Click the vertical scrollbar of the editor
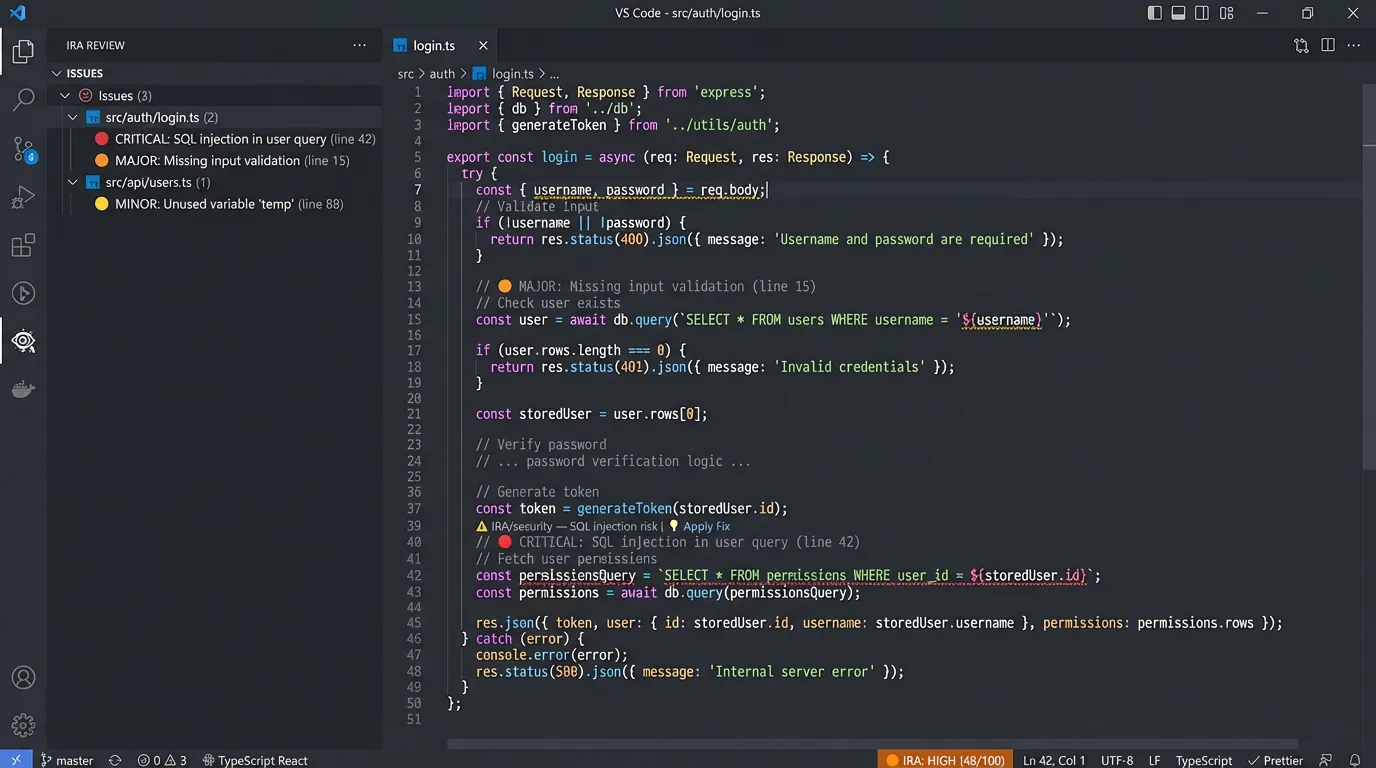1376x768 pixels. [1369, 275]
